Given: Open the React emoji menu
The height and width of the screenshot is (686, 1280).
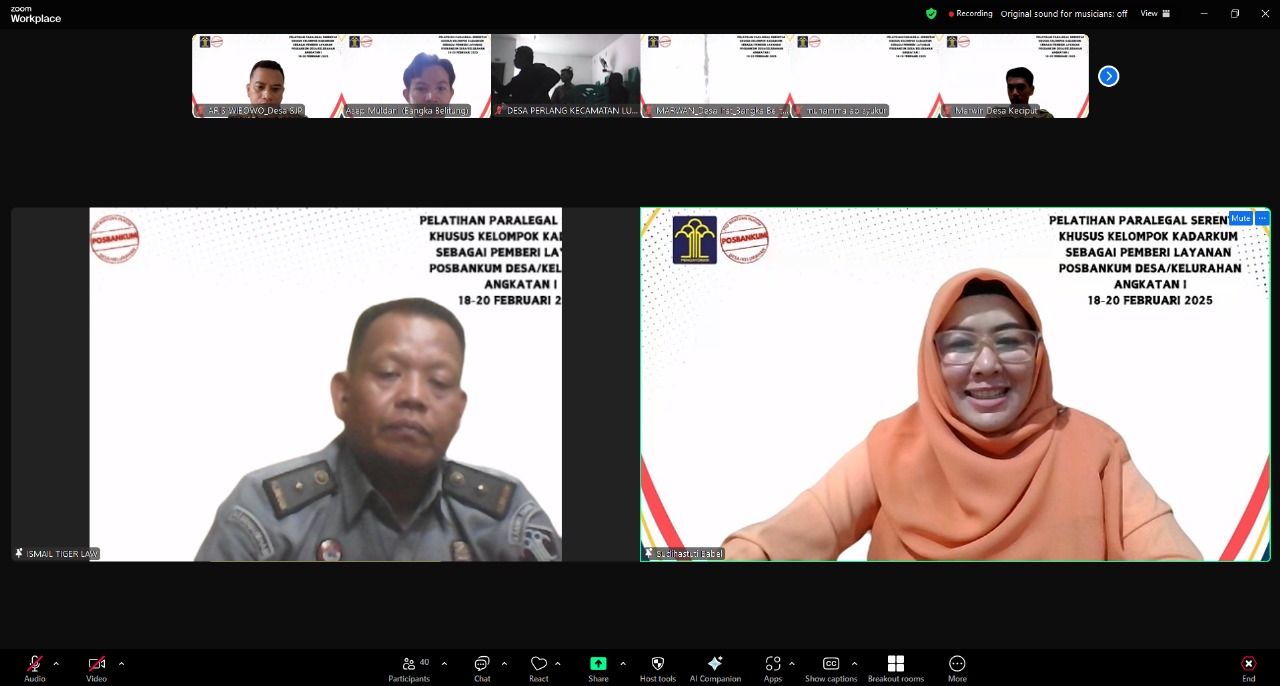Looking at the screenshot, I should click(539, 668).
